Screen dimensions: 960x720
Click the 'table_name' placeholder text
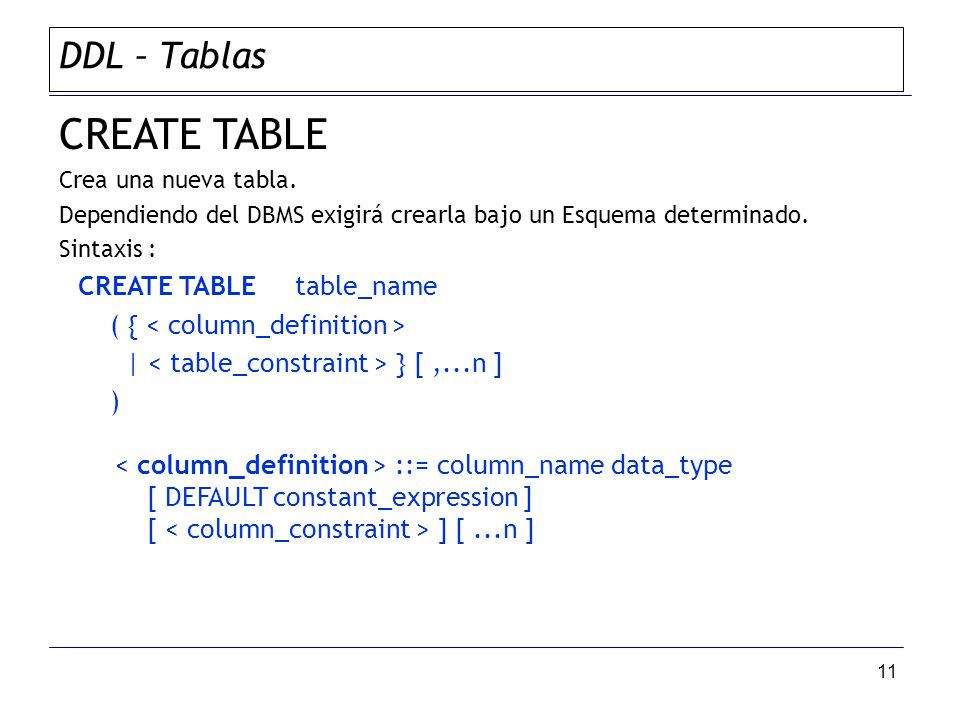366,287
